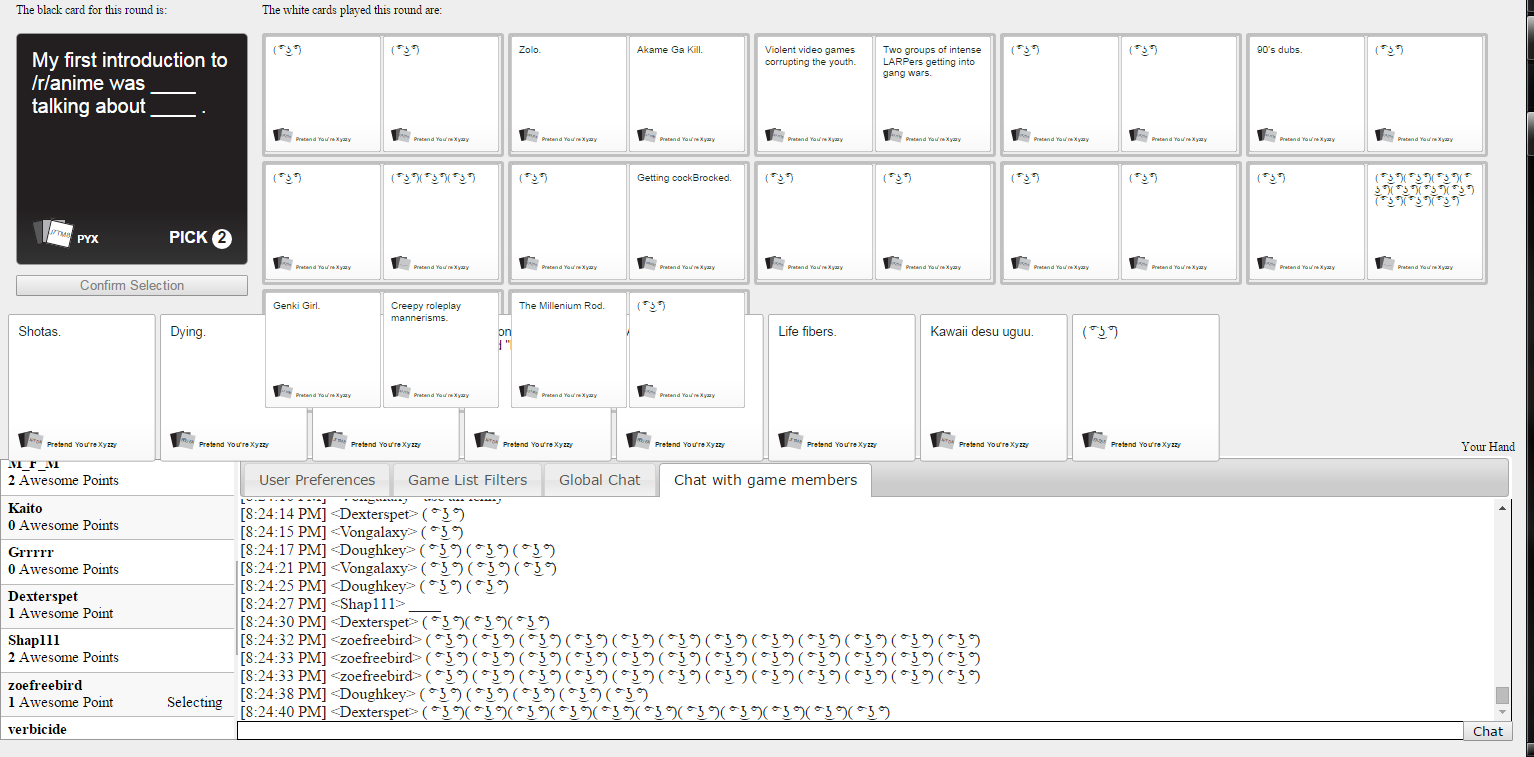Select the Chat with game members tab

[765, 480]
